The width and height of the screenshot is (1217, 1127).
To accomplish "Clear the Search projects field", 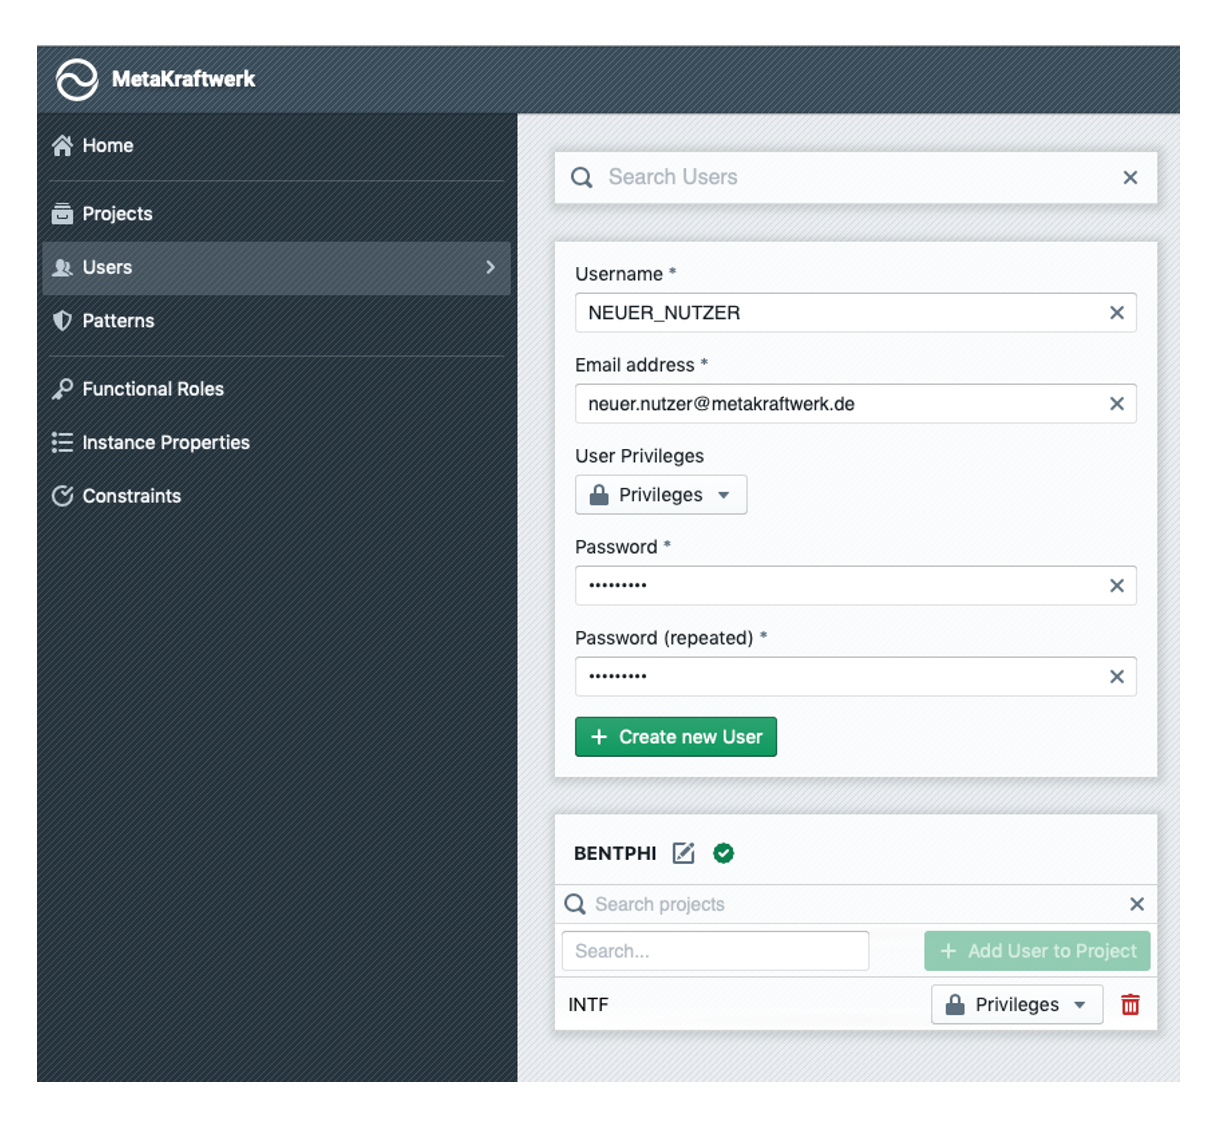I will [x=1136, y=904].
